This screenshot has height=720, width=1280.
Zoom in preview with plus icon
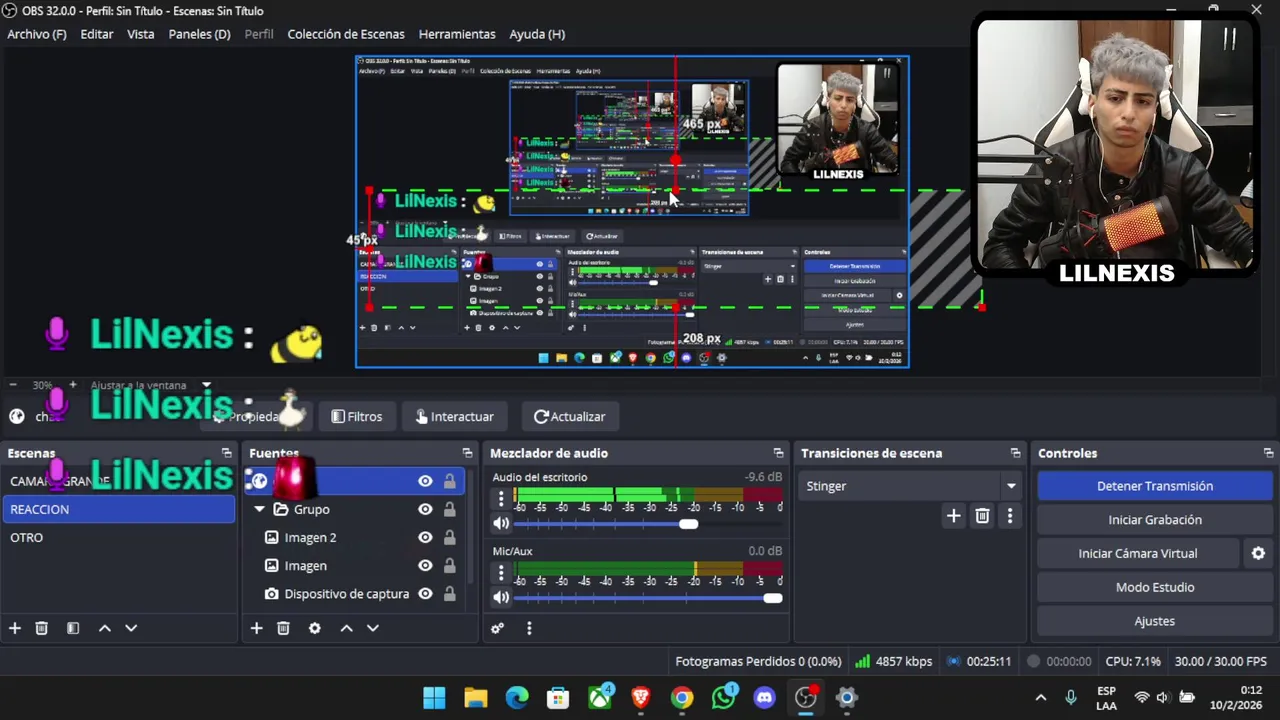72,385
